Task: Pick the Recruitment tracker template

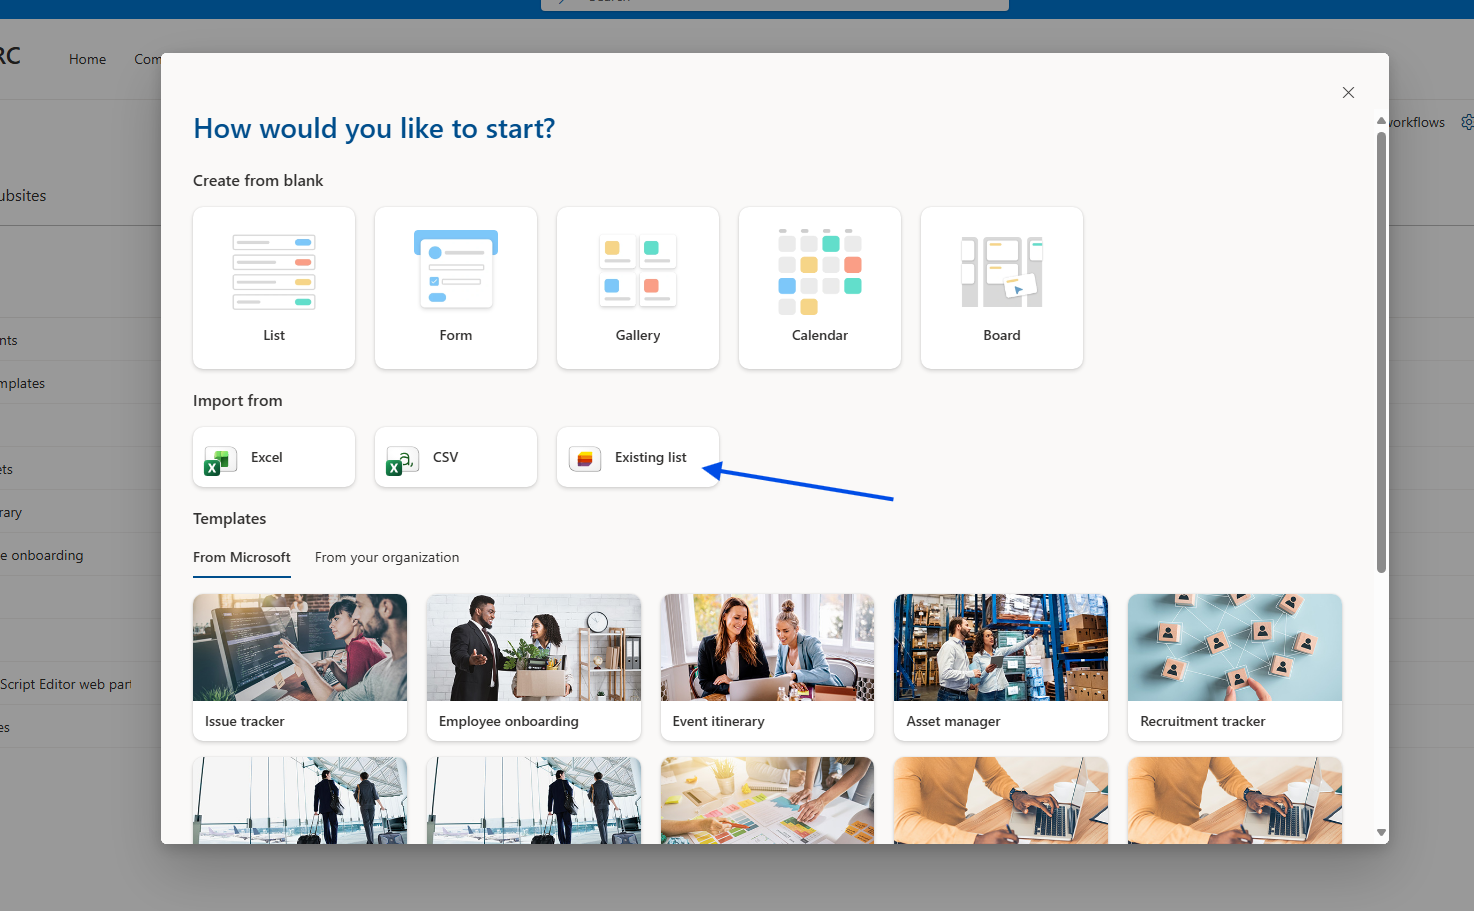Action: point(1235,667)
